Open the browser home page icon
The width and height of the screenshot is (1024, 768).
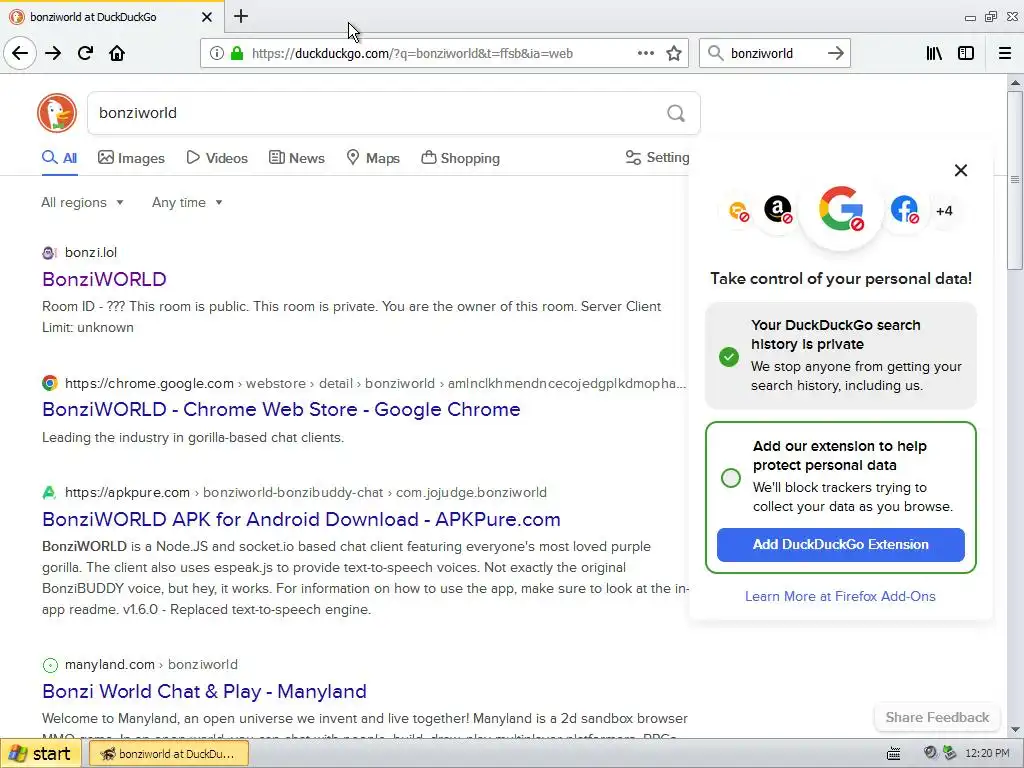coord(117,53)
